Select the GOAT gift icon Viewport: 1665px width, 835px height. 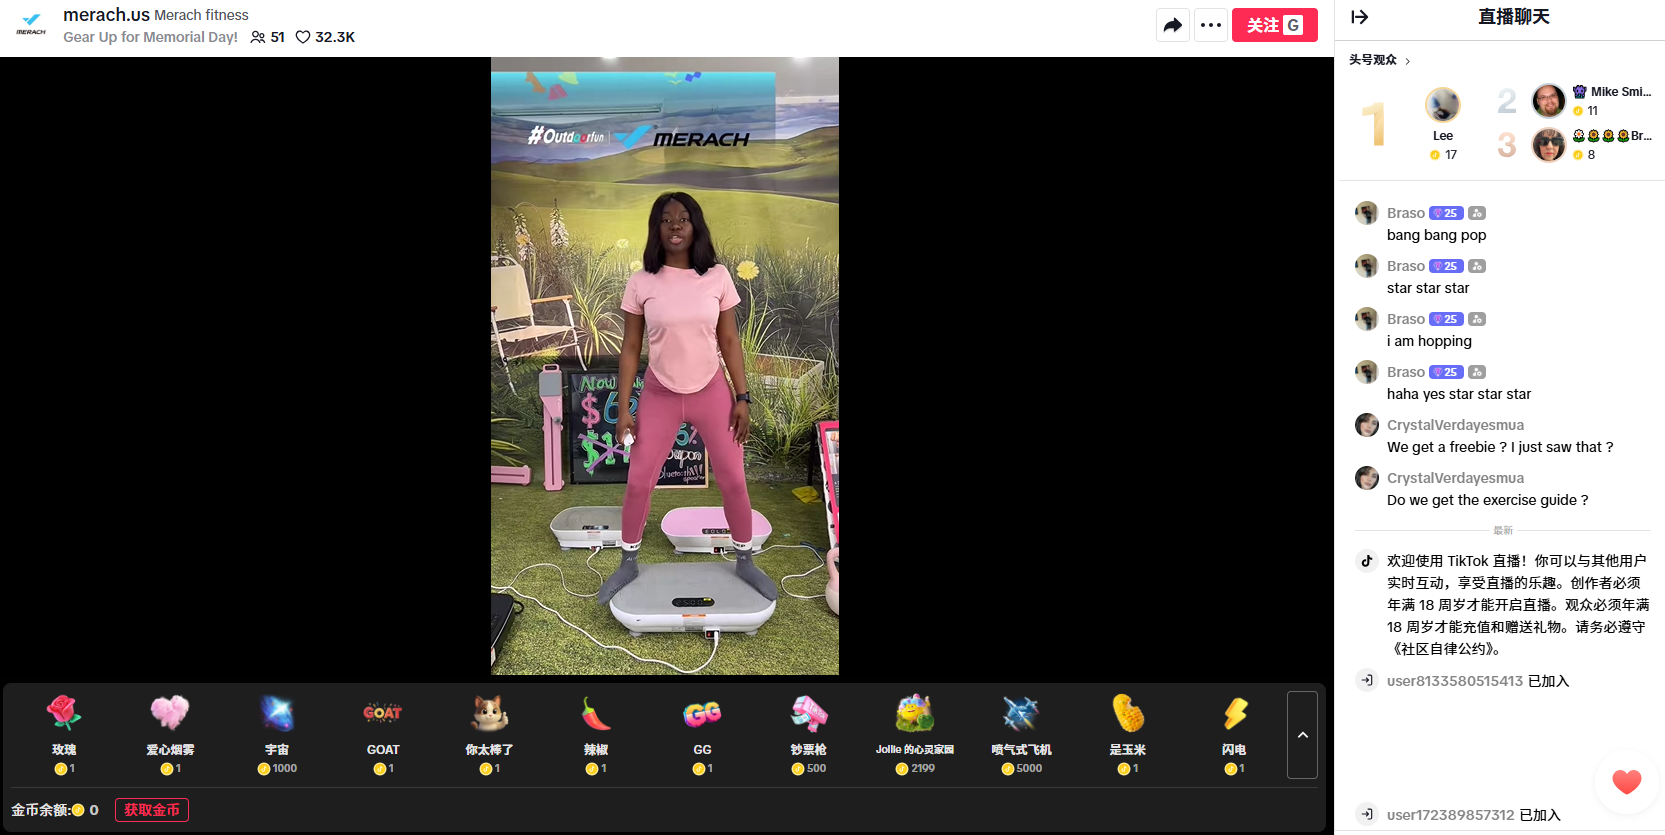[x=383, y=715]
